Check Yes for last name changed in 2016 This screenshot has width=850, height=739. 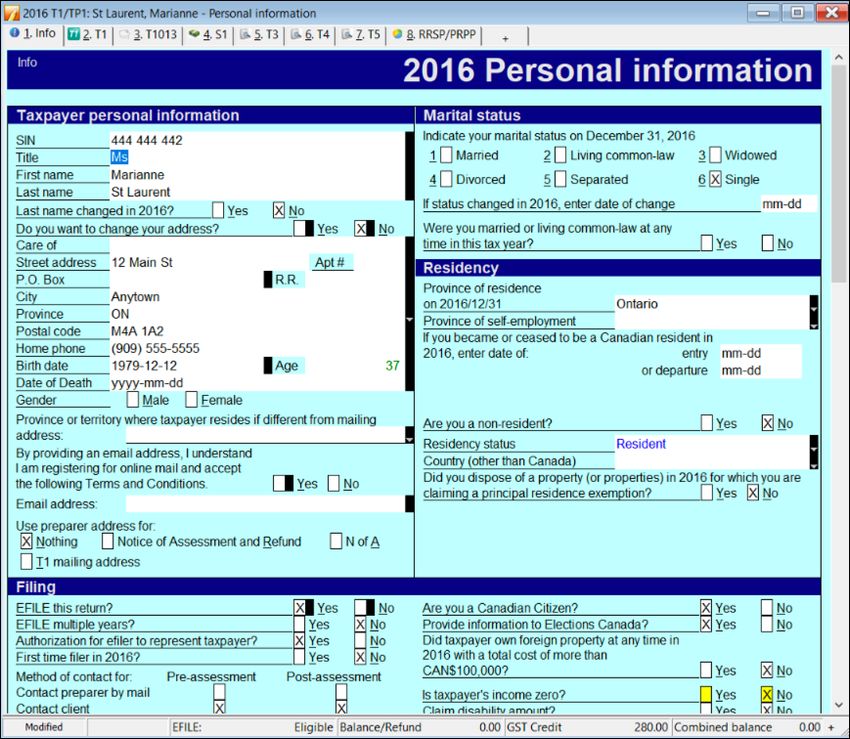(218, 210)
